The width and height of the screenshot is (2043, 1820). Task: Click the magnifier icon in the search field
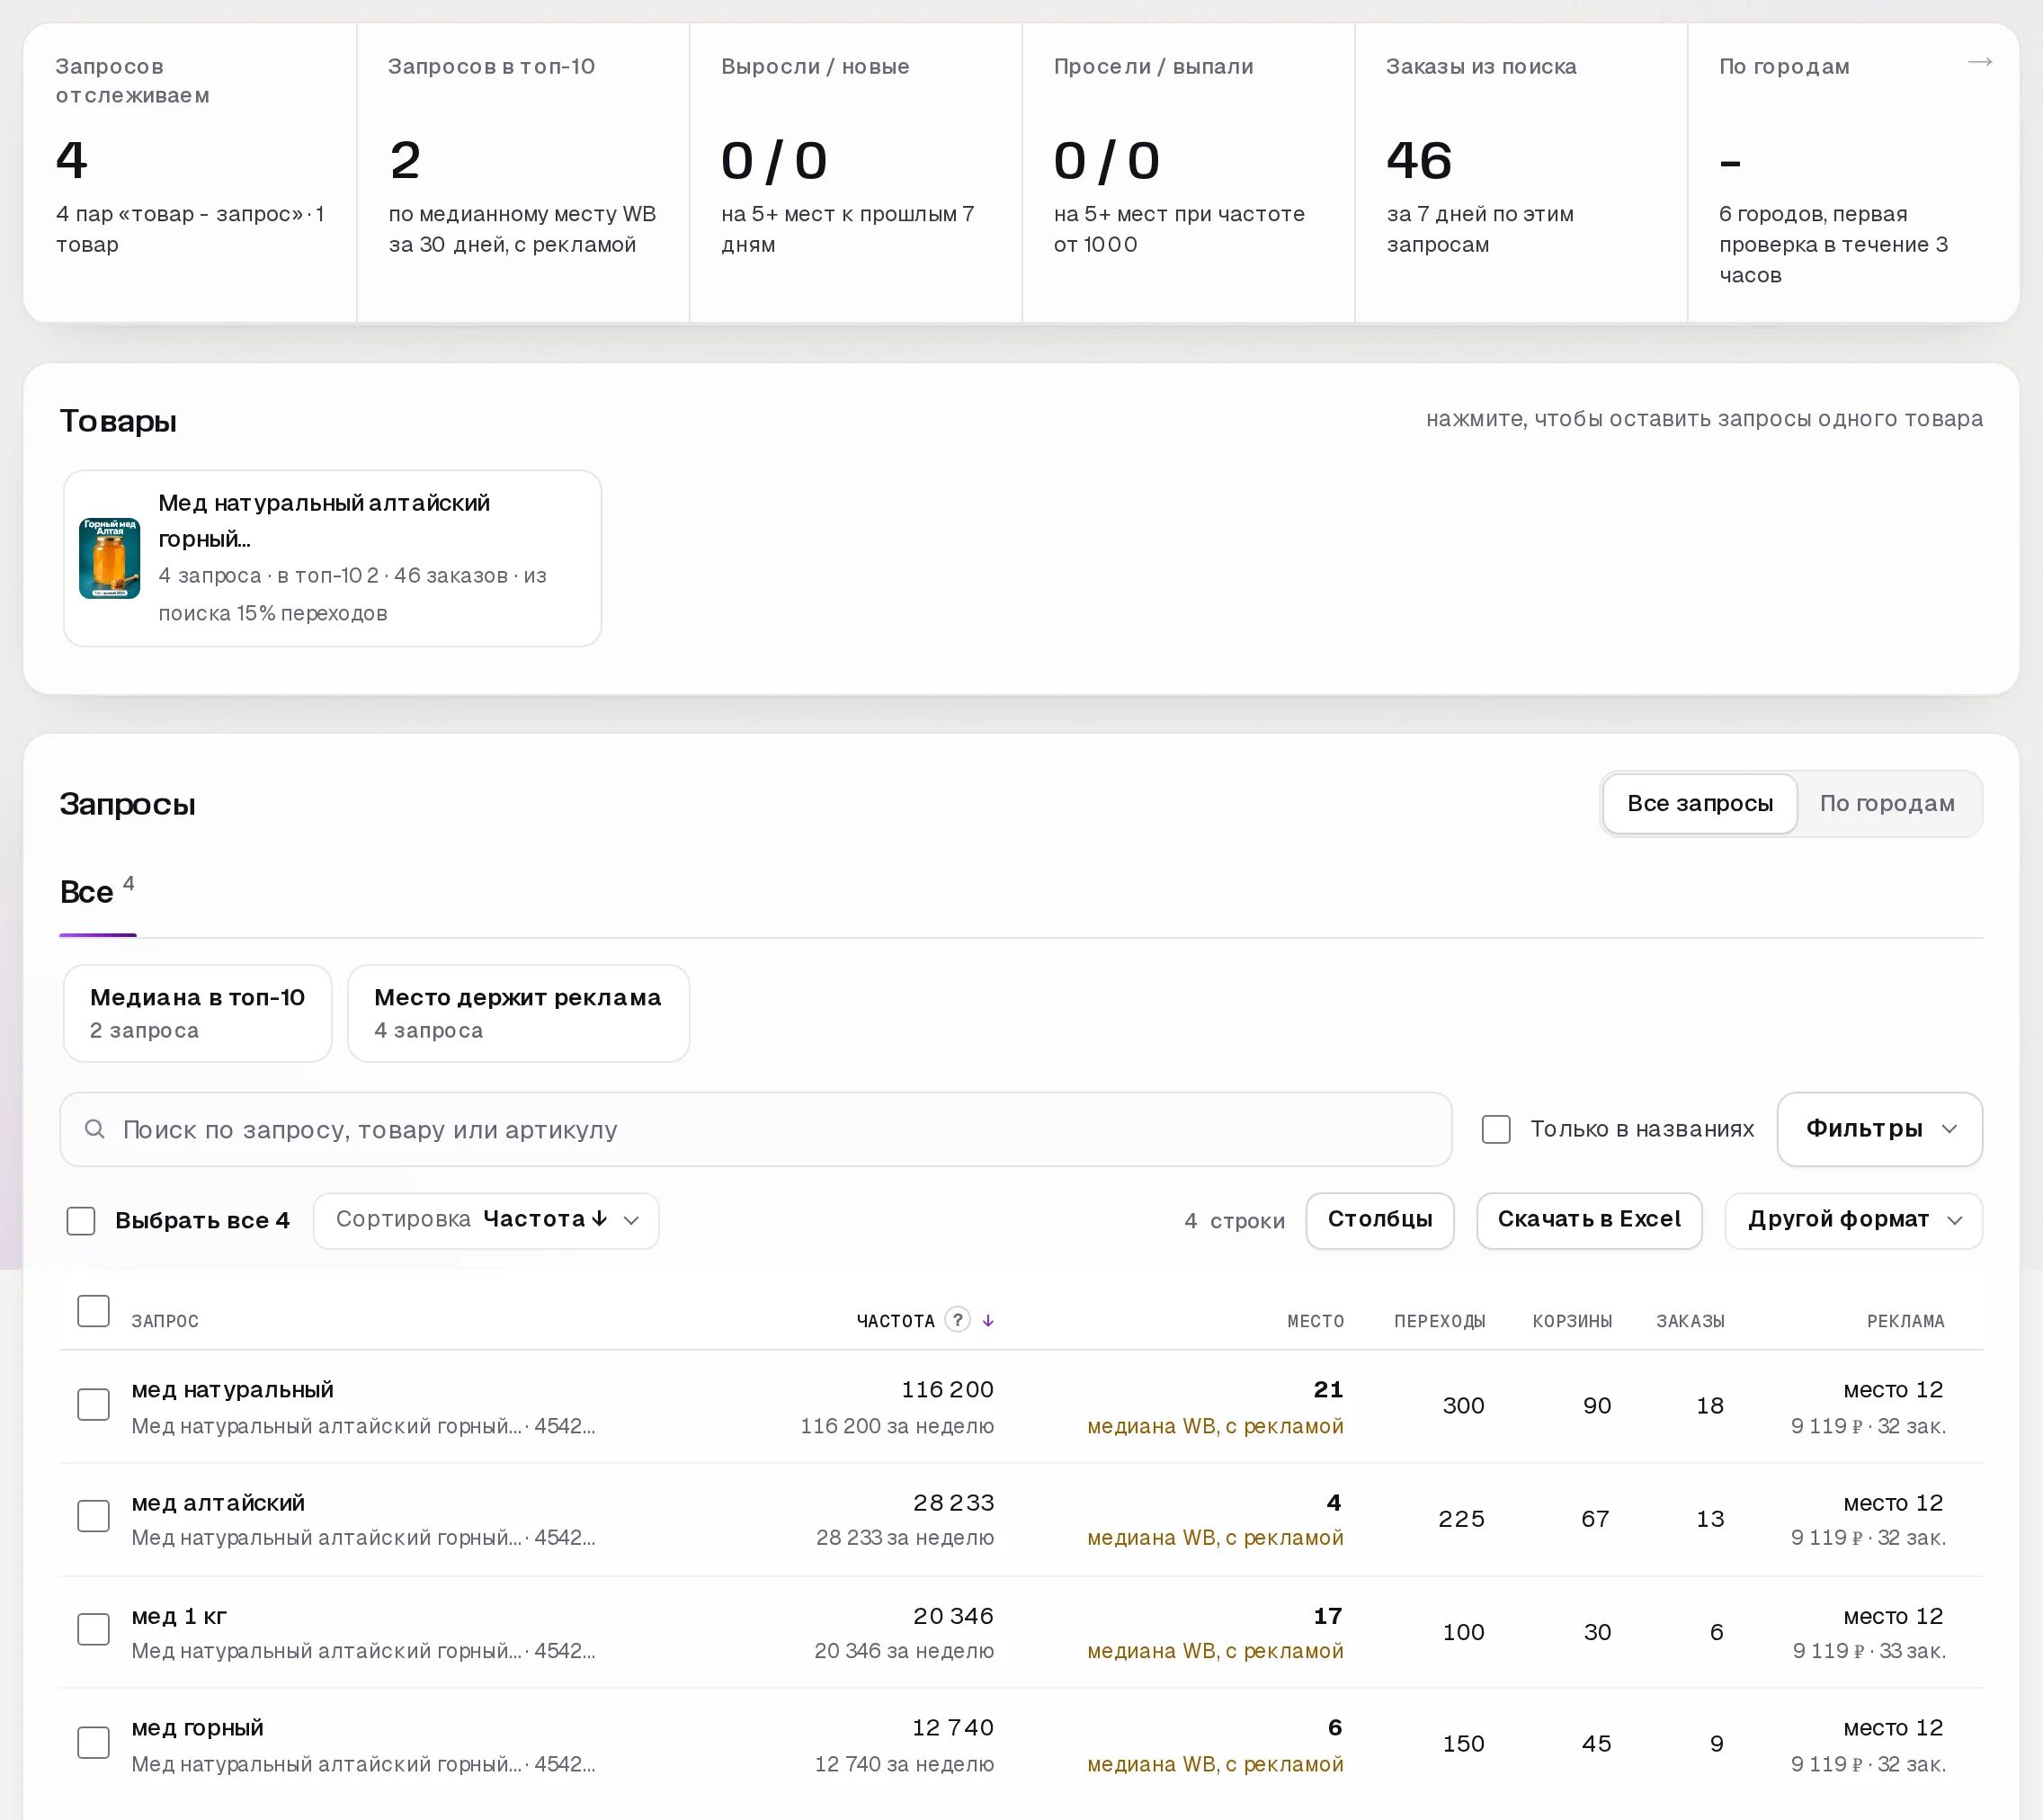click(x=95, y=1129)
